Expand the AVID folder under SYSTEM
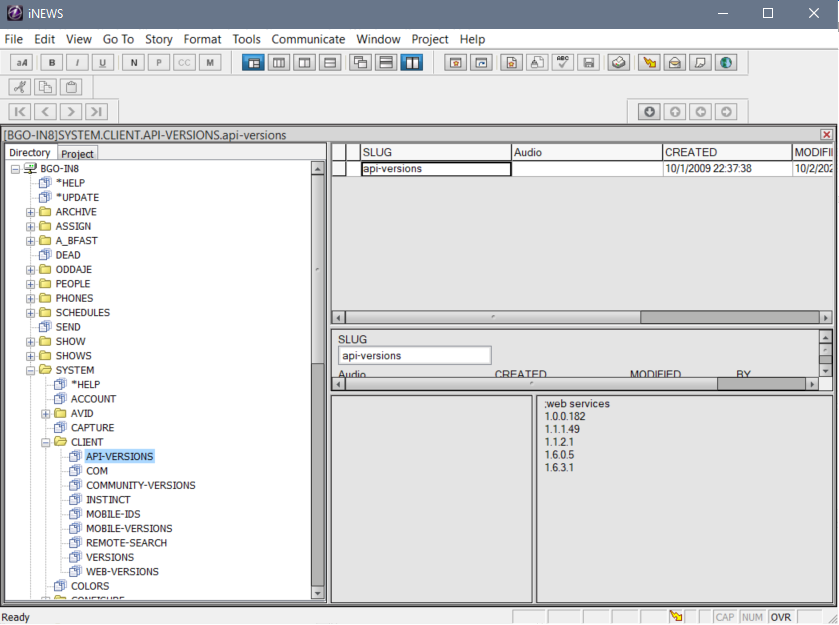839x625 pixels. (x=46, y=414)
